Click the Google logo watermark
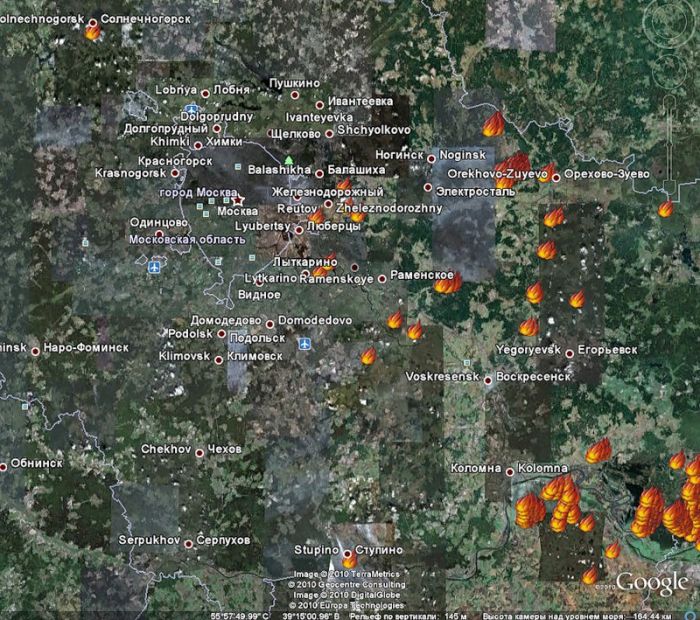The height and width of the screenshot is (620, 700). click(x=652, y=582)
